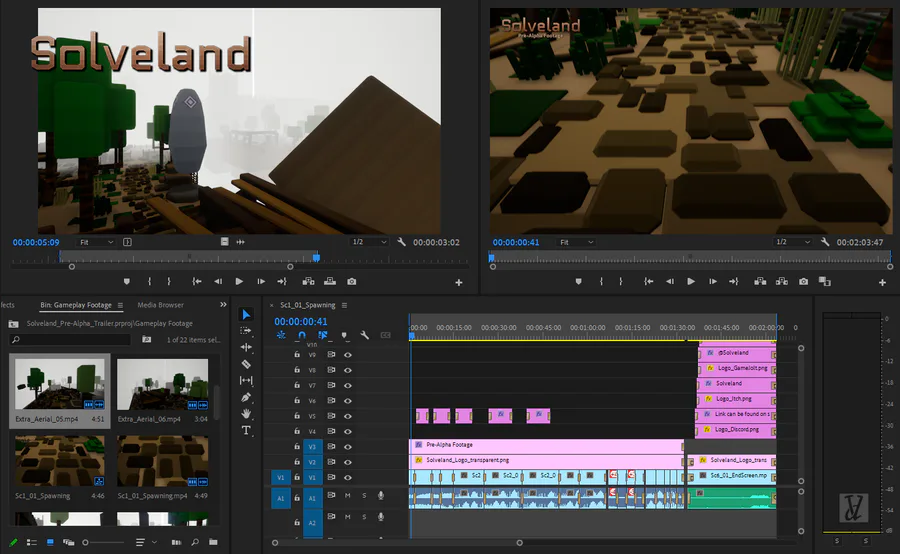Open sort icons dropdown arrow in bin

click(x=154, y=542)
